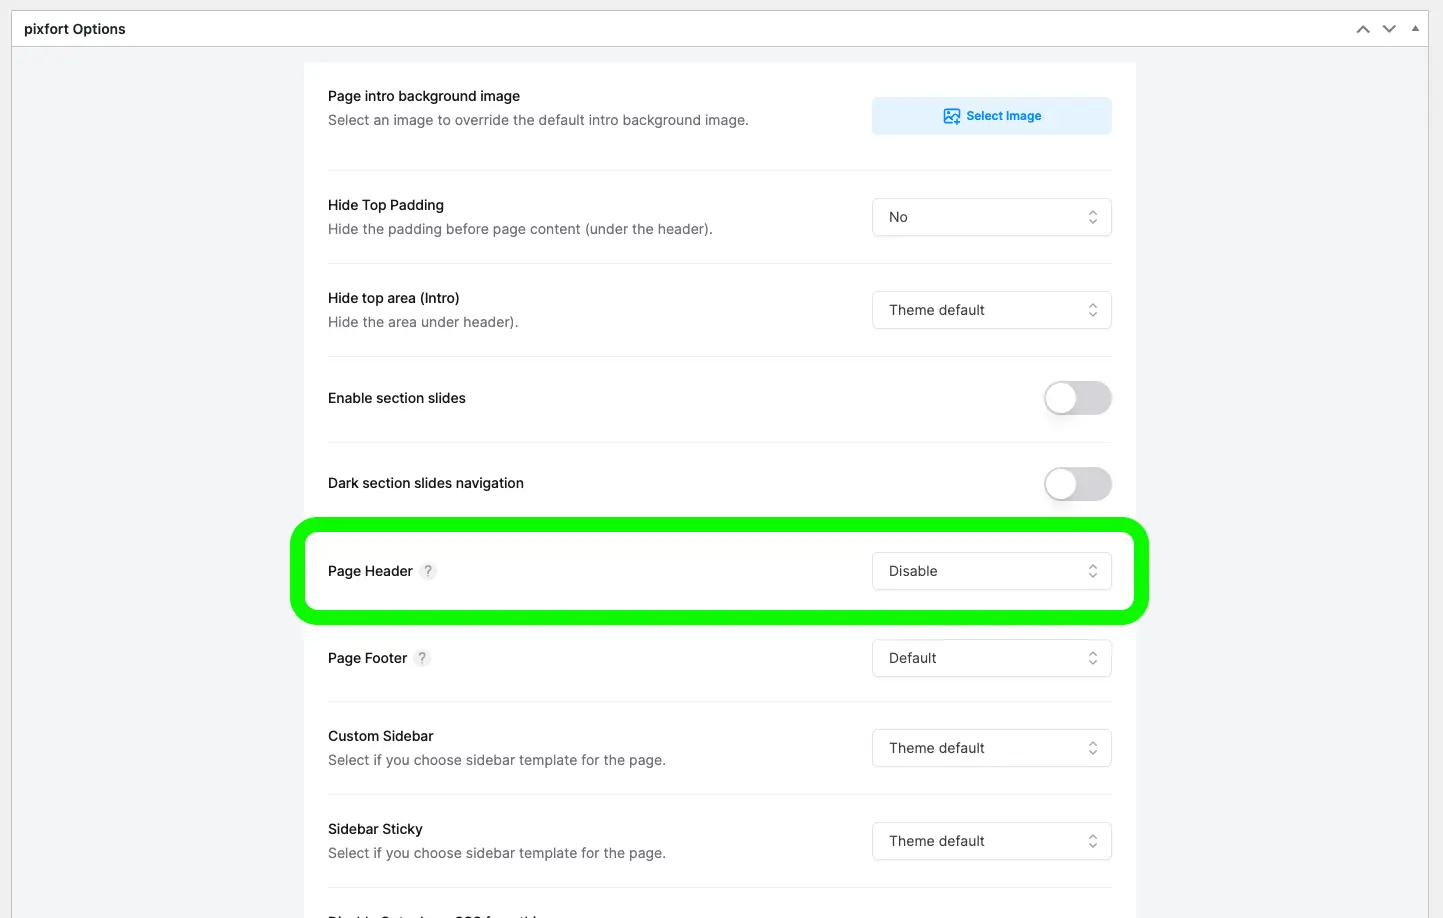Move pixfort Options panel down
This screenshot has width=1443, height=918.
point(1389,29)
